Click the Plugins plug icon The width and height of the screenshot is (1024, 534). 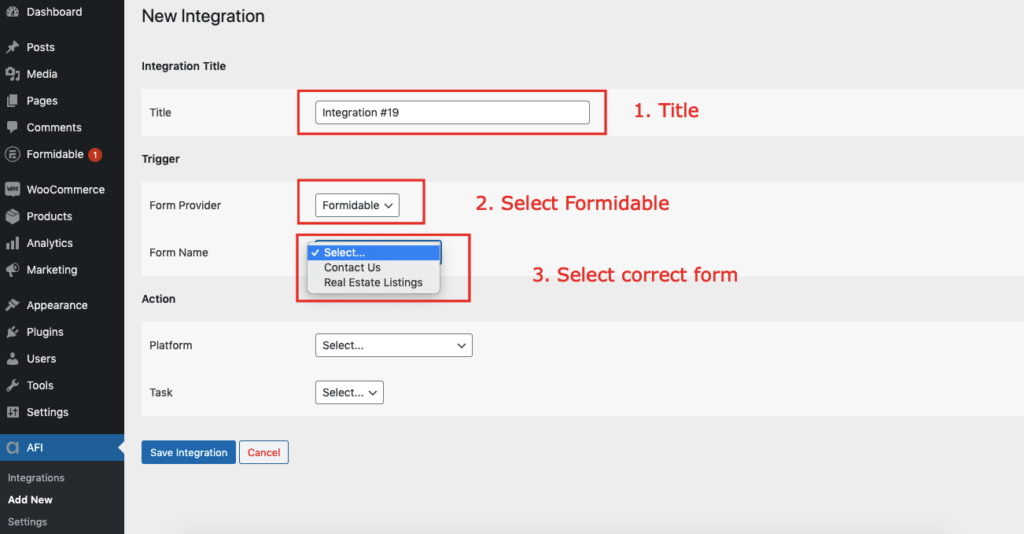[x=12, y=332]
